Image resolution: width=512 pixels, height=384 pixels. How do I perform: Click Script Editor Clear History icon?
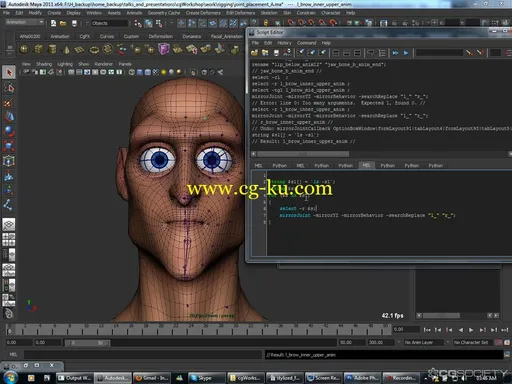[x=301, y=53]
